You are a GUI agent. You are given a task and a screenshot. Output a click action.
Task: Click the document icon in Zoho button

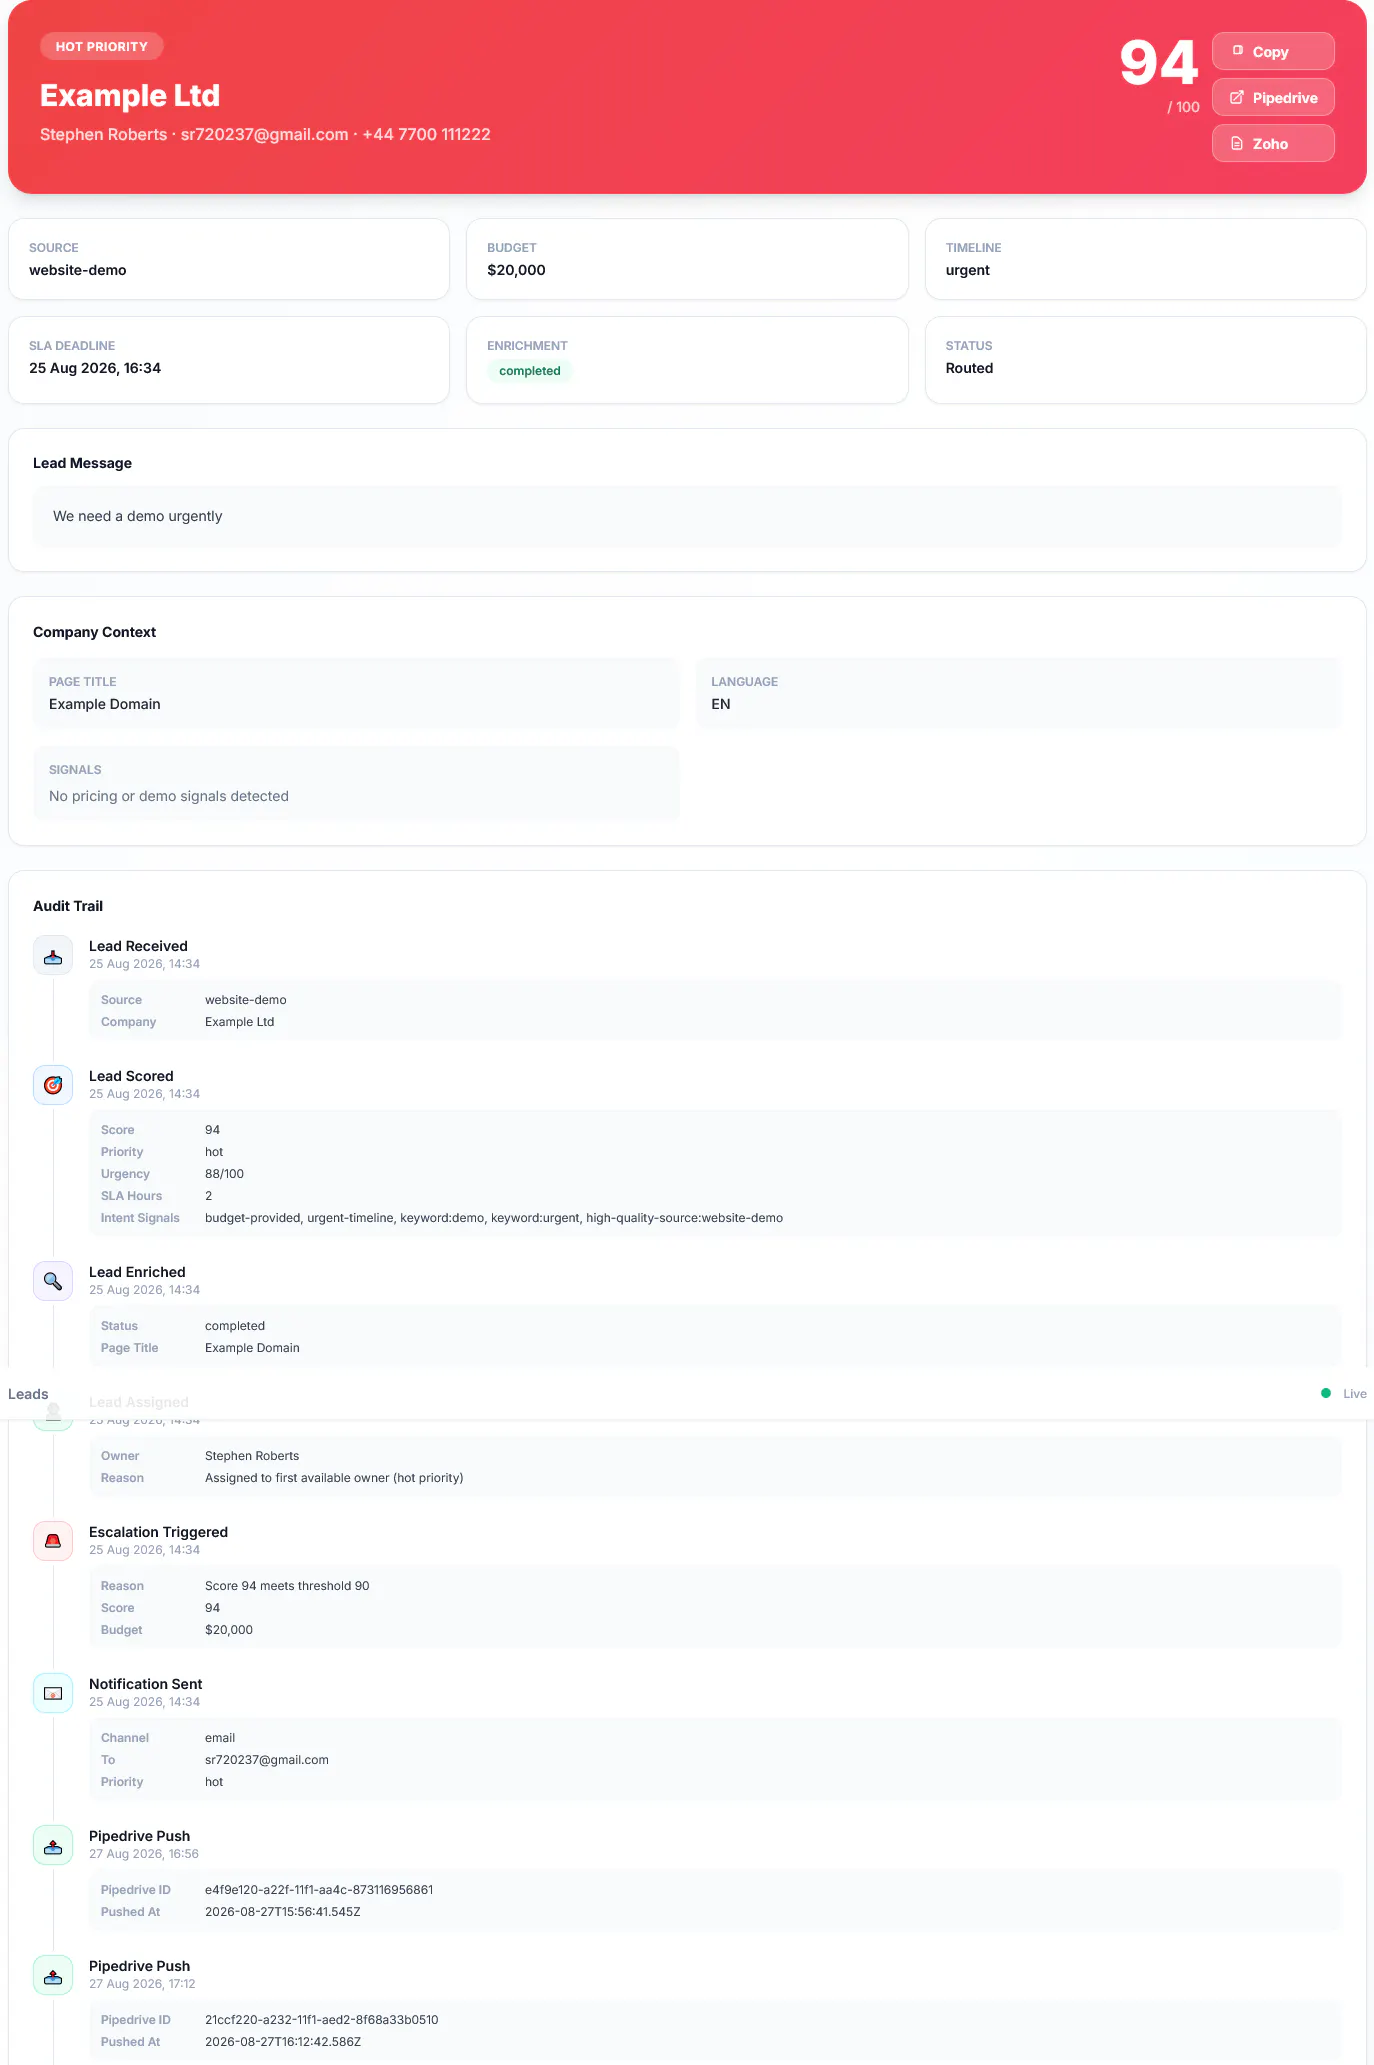[x=1237, y=143]
